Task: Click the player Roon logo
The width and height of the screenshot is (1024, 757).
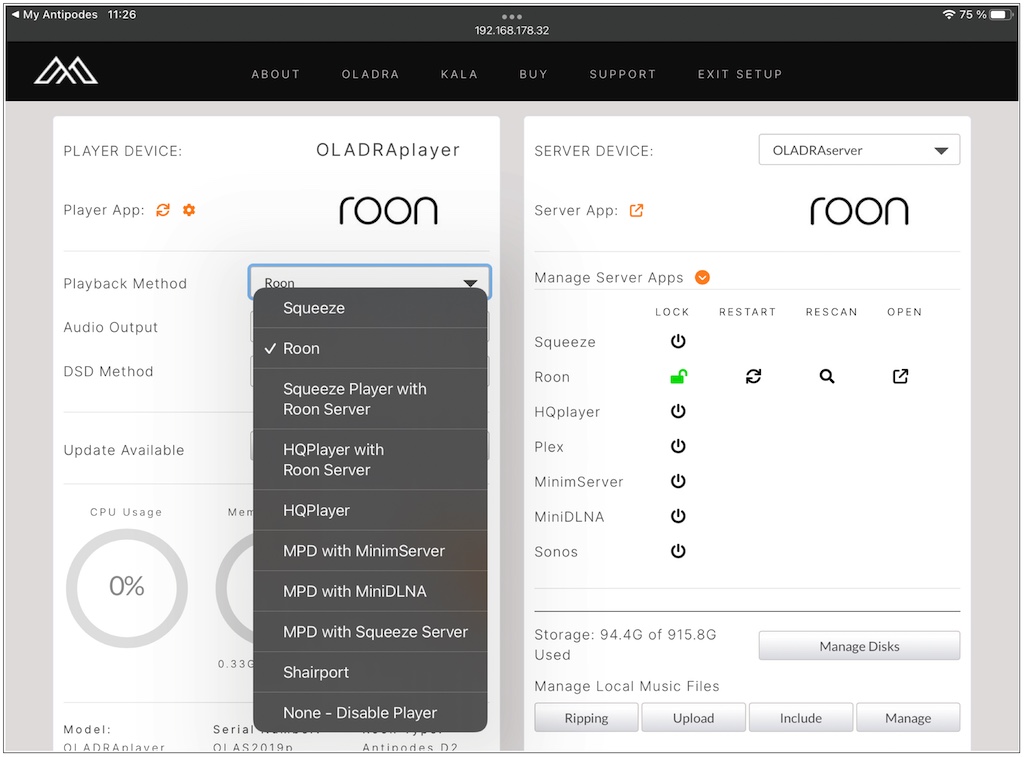Action: click(x=388, y=210)
